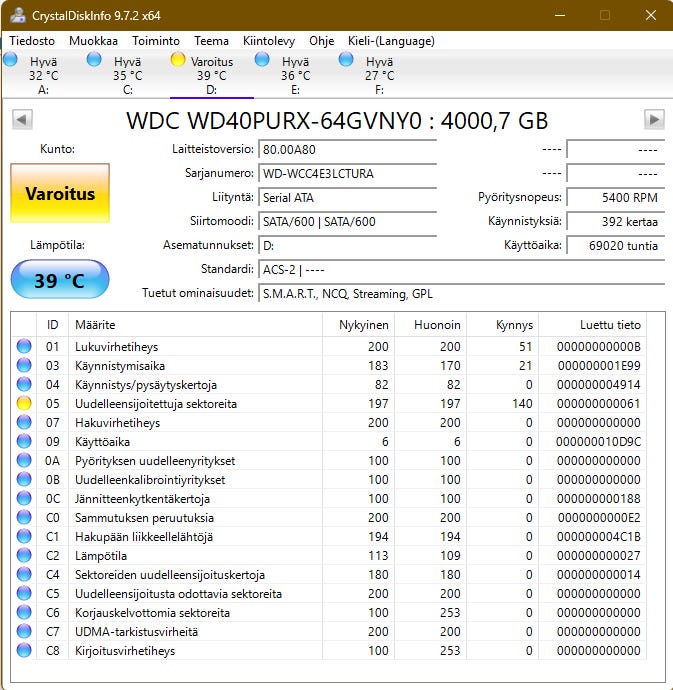Click the Nykyinen column header
This screenshot has width=673, height=690.
tap(359, 325)
